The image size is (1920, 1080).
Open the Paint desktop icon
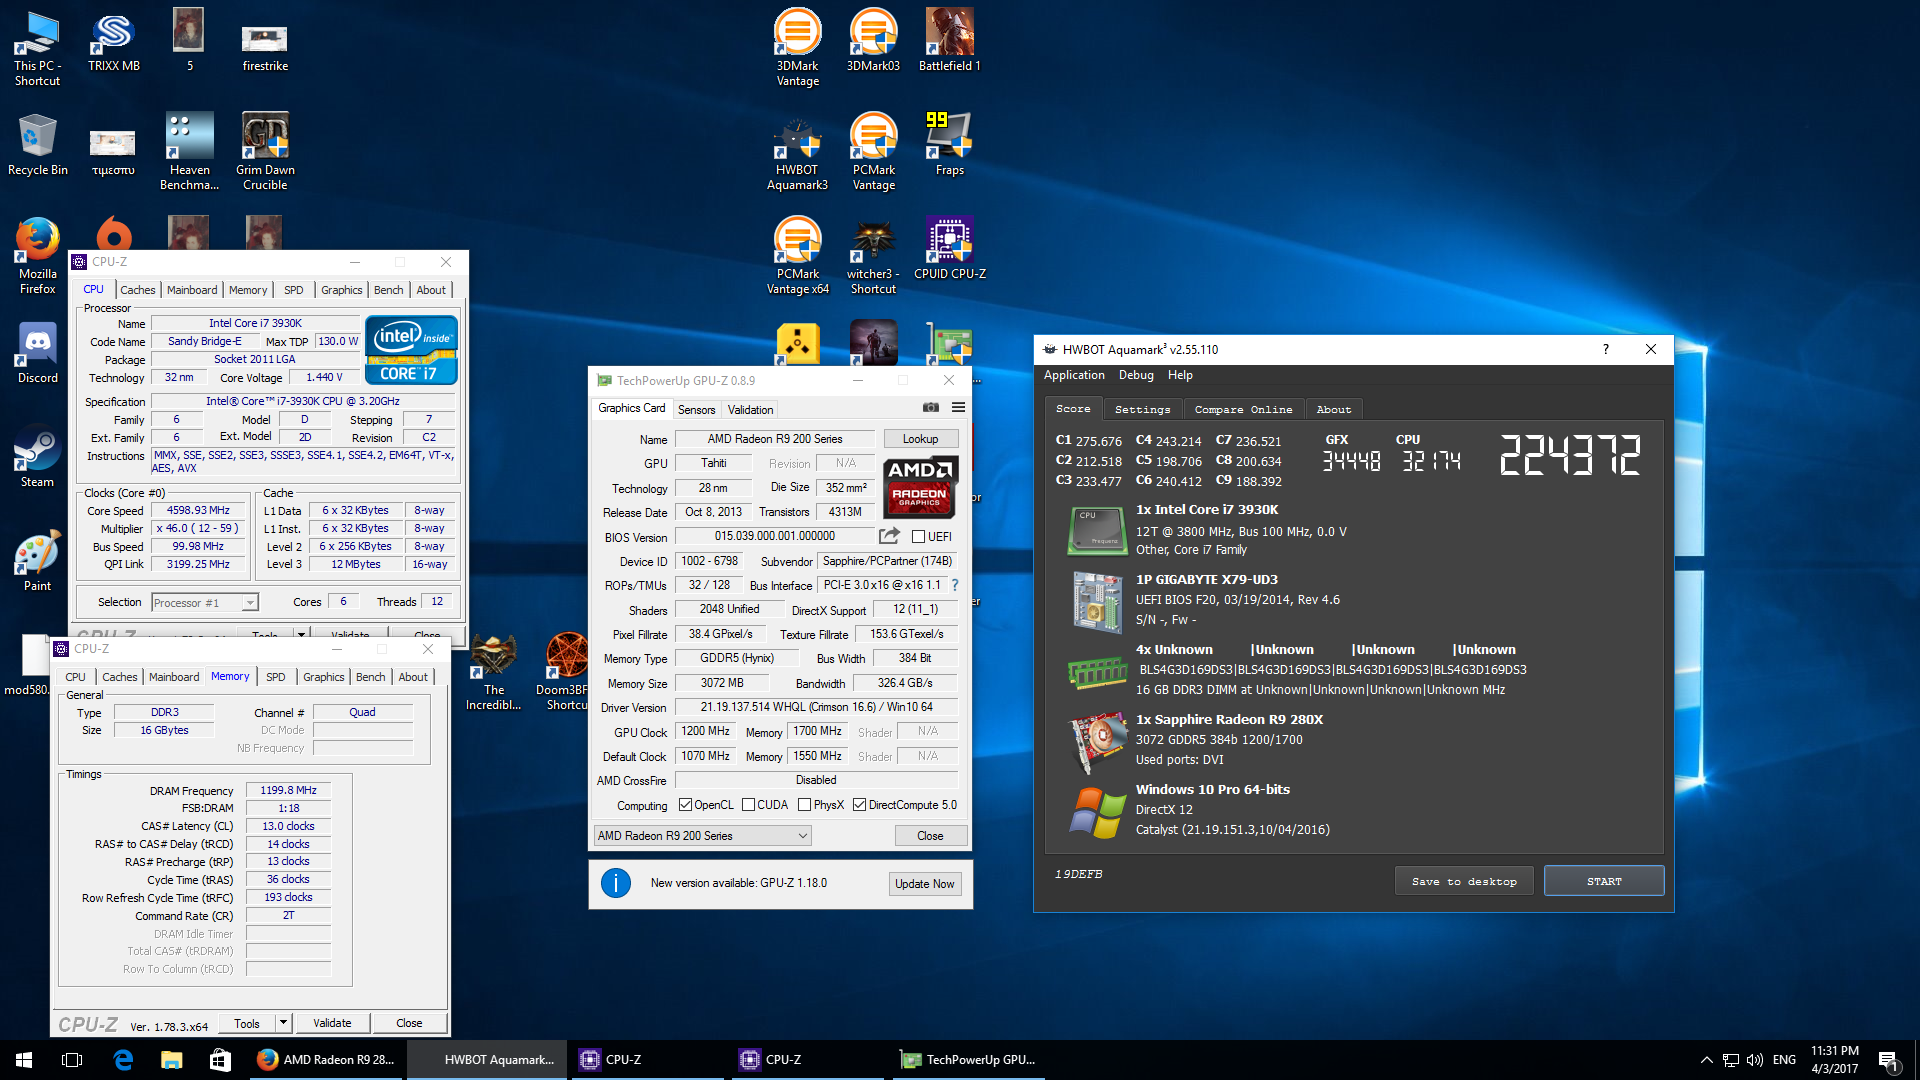point(38,562)
